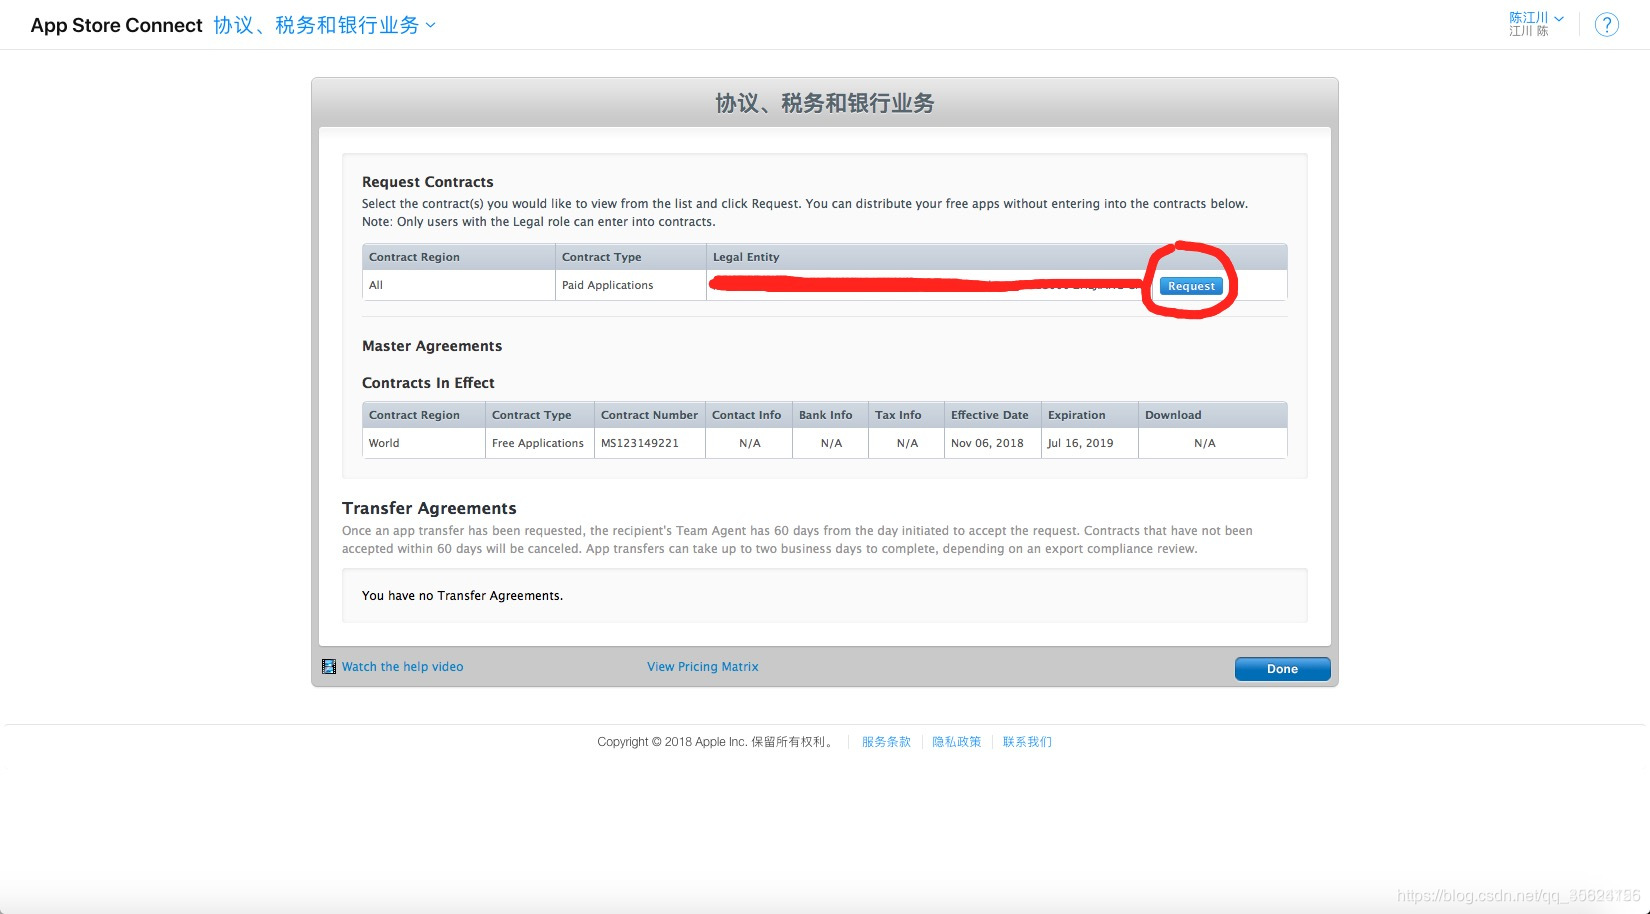Viewport: 1650px width, 914px height.
Task: Select contract number MS123149221
Action: (x=650, y=443)
